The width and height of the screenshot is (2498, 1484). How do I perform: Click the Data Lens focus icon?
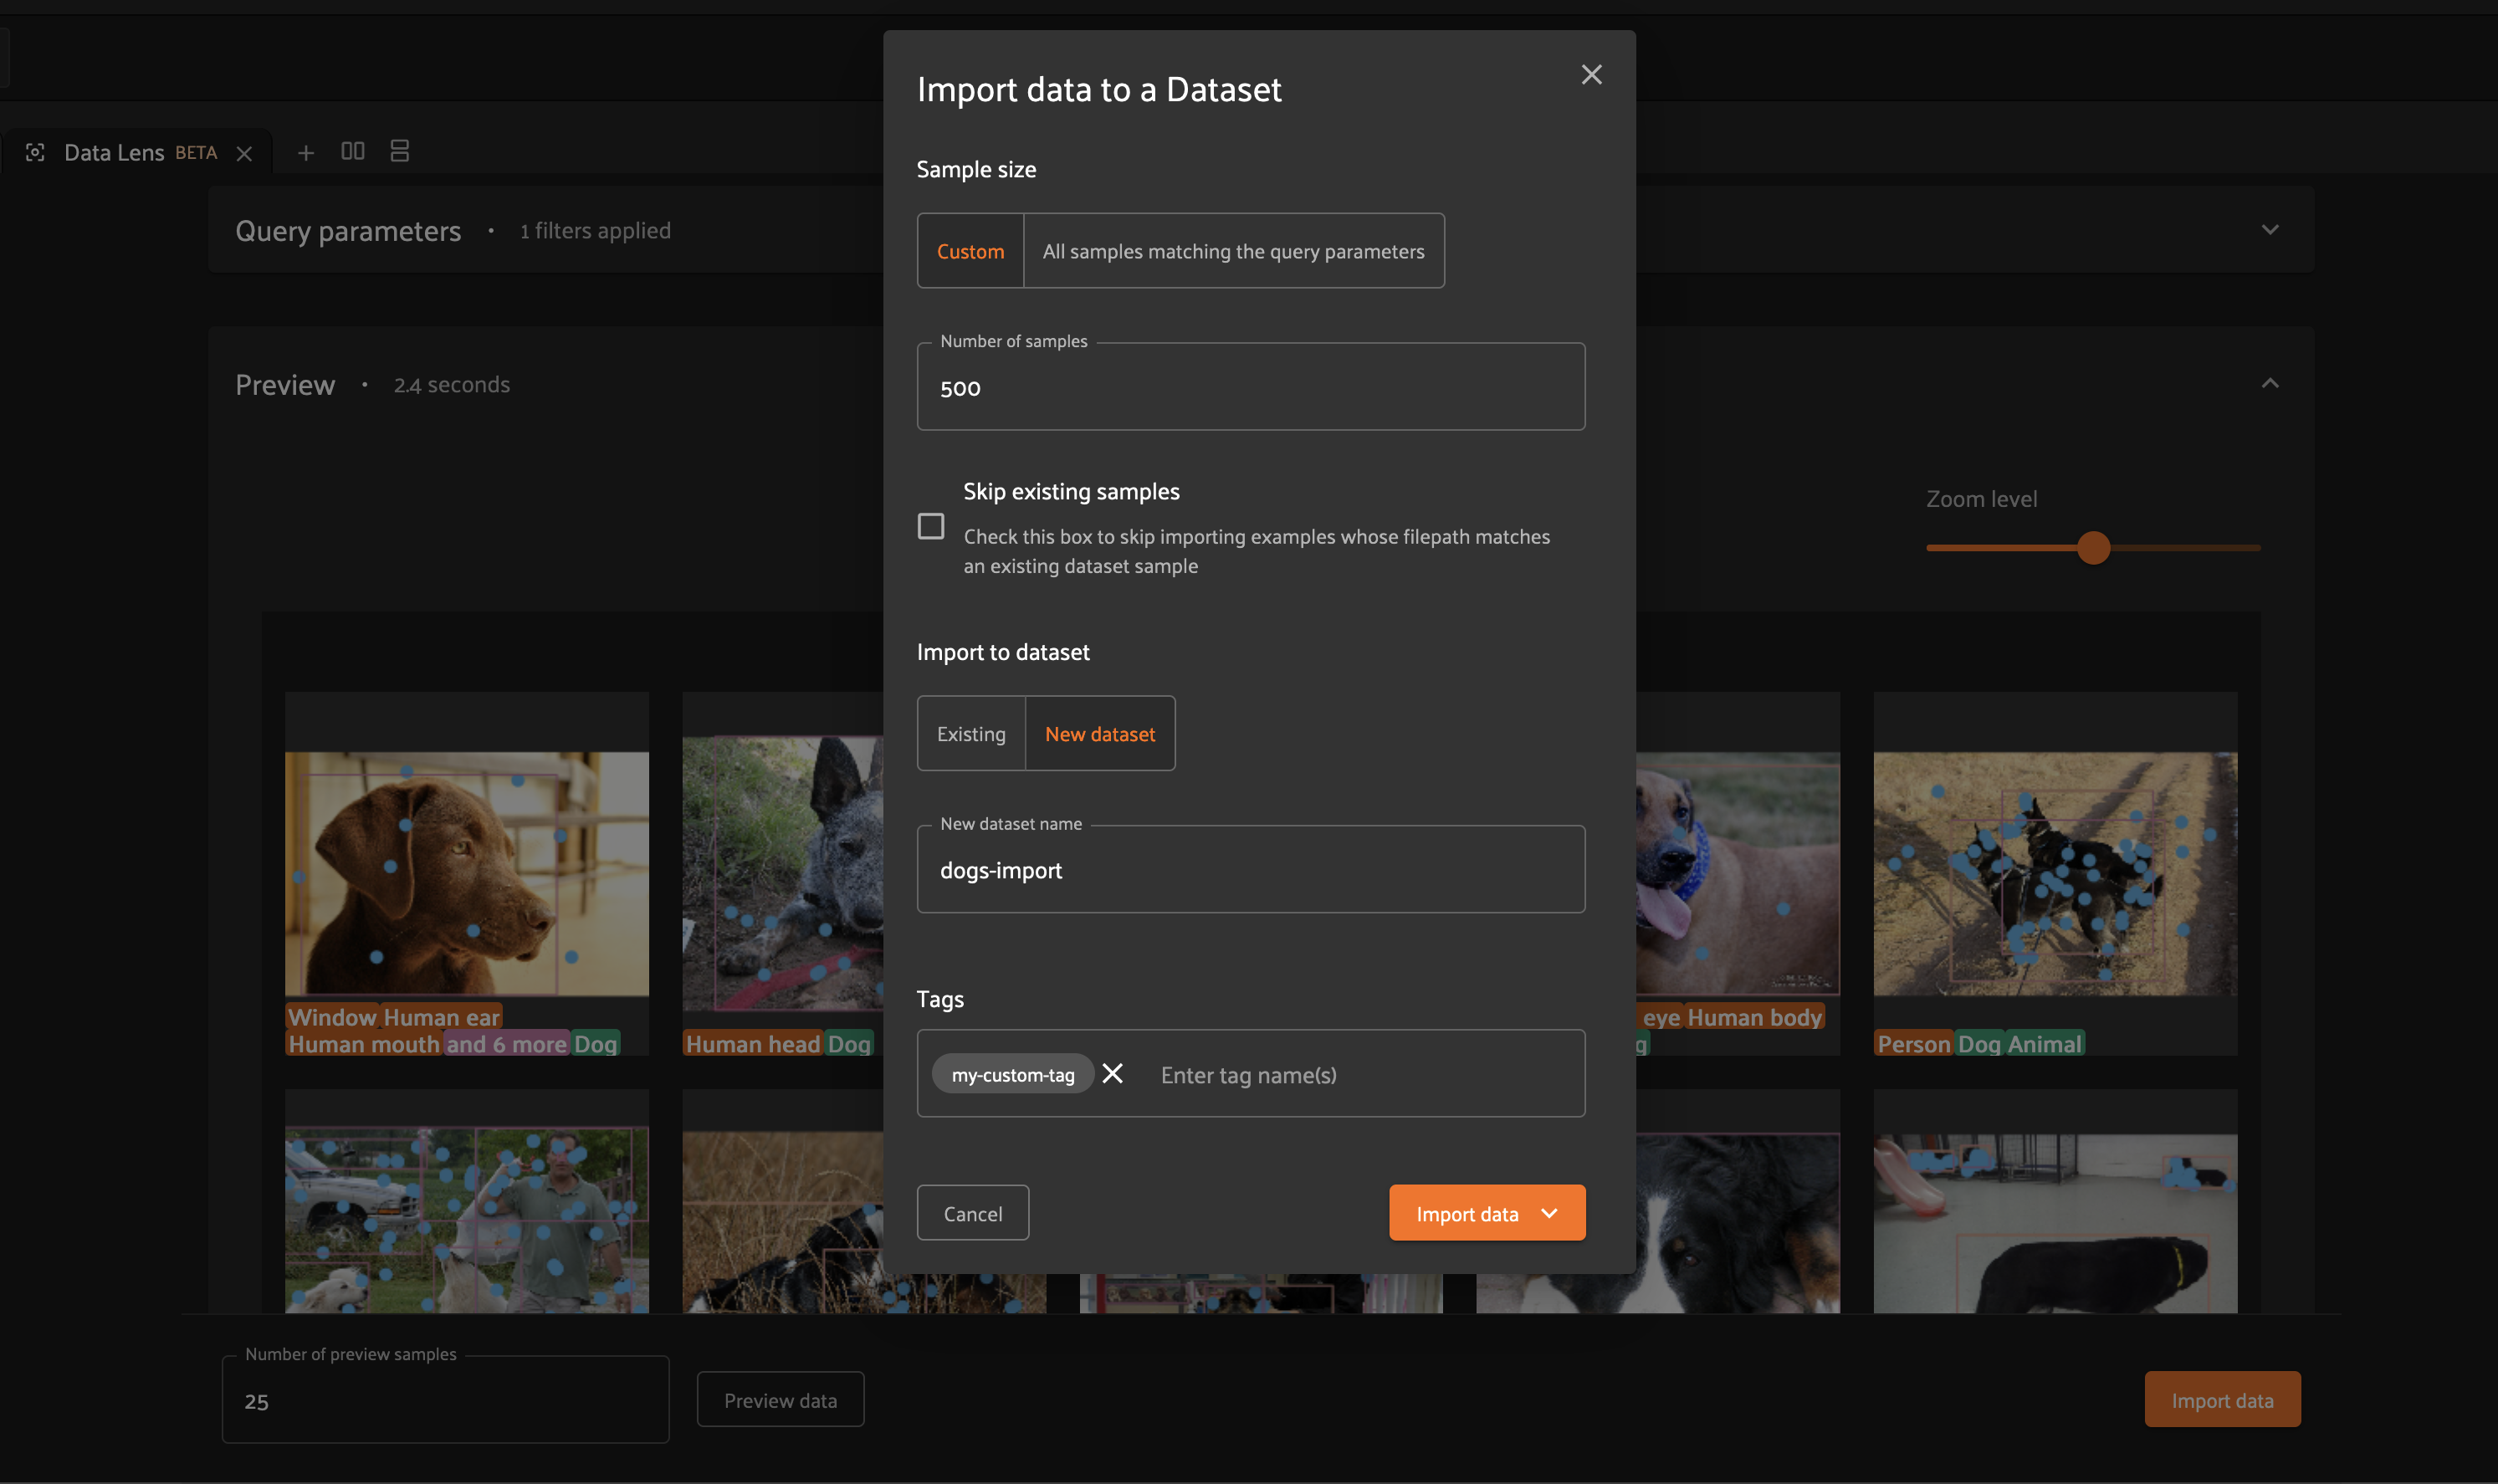[35, 152]
